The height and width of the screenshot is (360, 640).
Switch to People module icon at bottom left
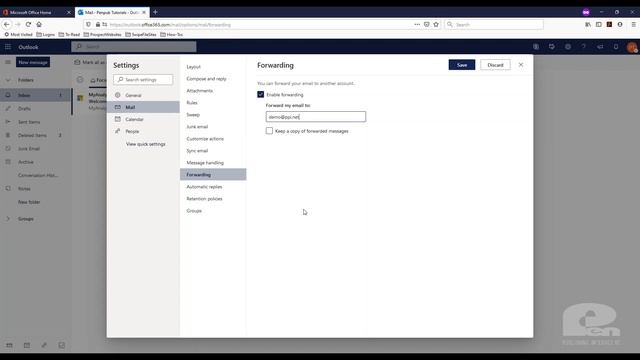(44, 345)
